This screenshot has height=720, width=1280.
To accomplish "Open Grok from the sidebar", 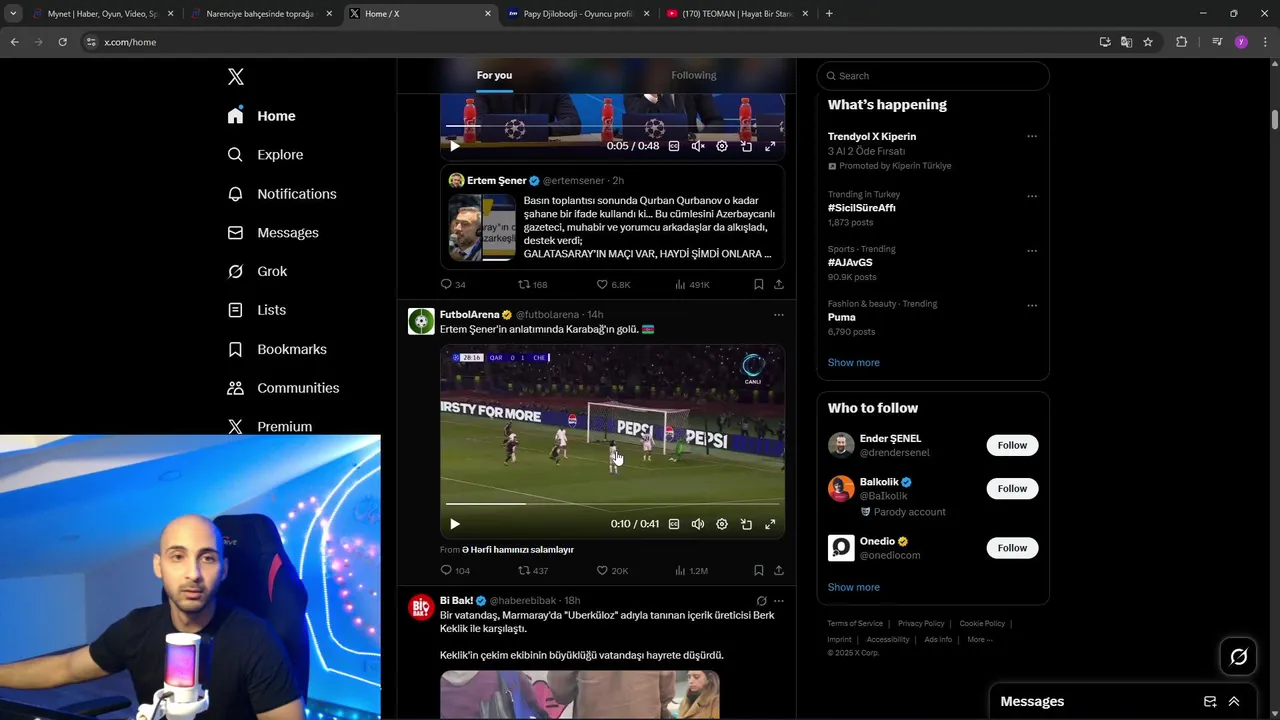I will tap(257, 271).
